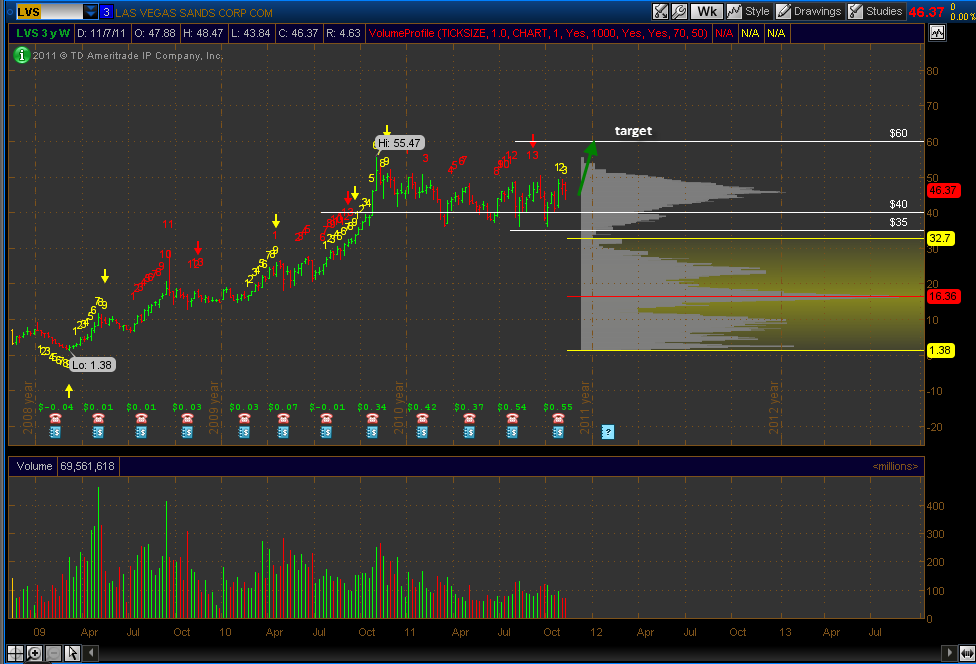Select the pointer cursor tool
Image resolution: width=976 pixels, height=664 pixels.
tap(72, 653)
